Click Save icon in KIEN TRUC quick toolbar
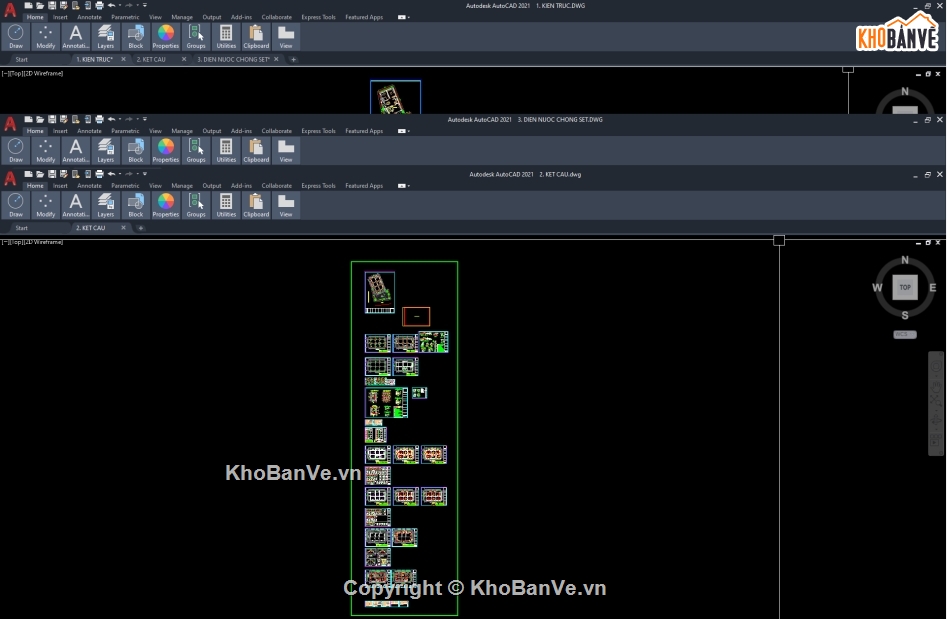The width and height of the screenshot is (950, 619). point(51,5)
